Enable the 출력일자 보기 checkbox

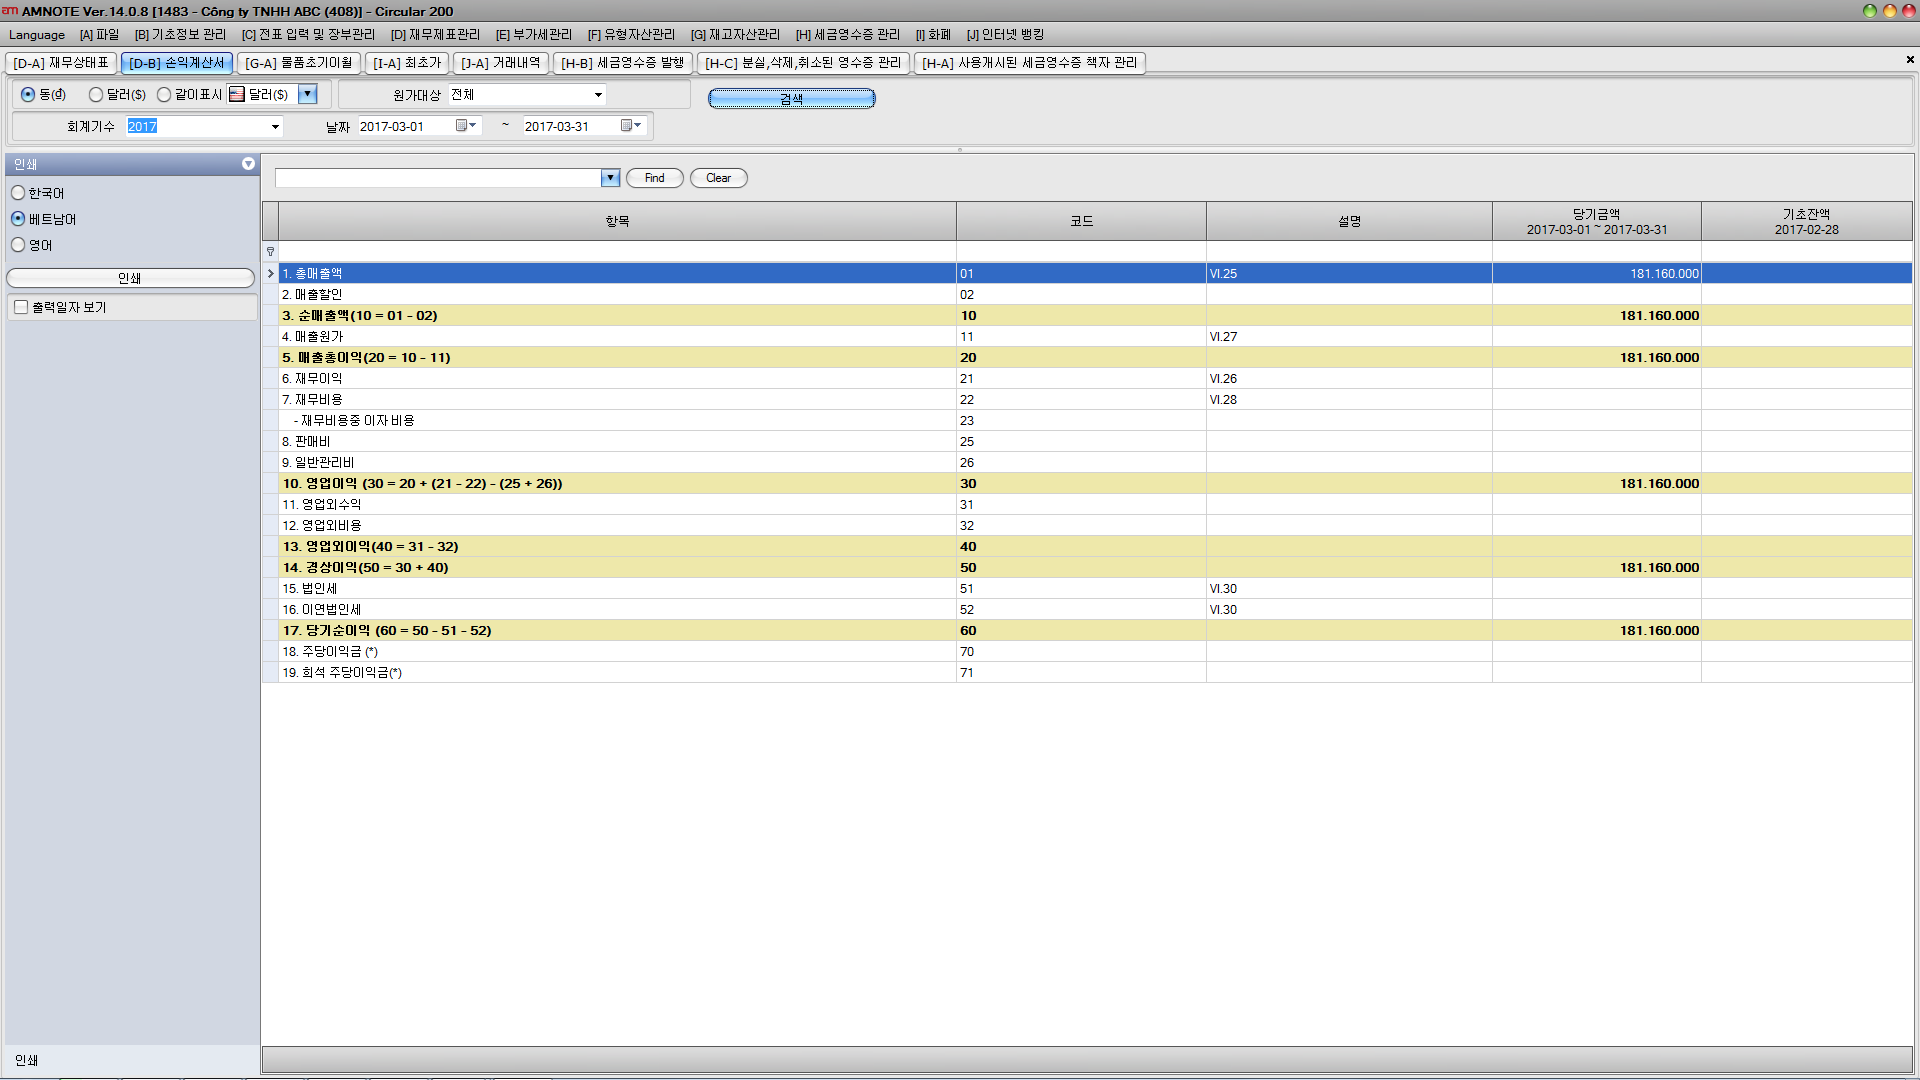click(21, 307)
